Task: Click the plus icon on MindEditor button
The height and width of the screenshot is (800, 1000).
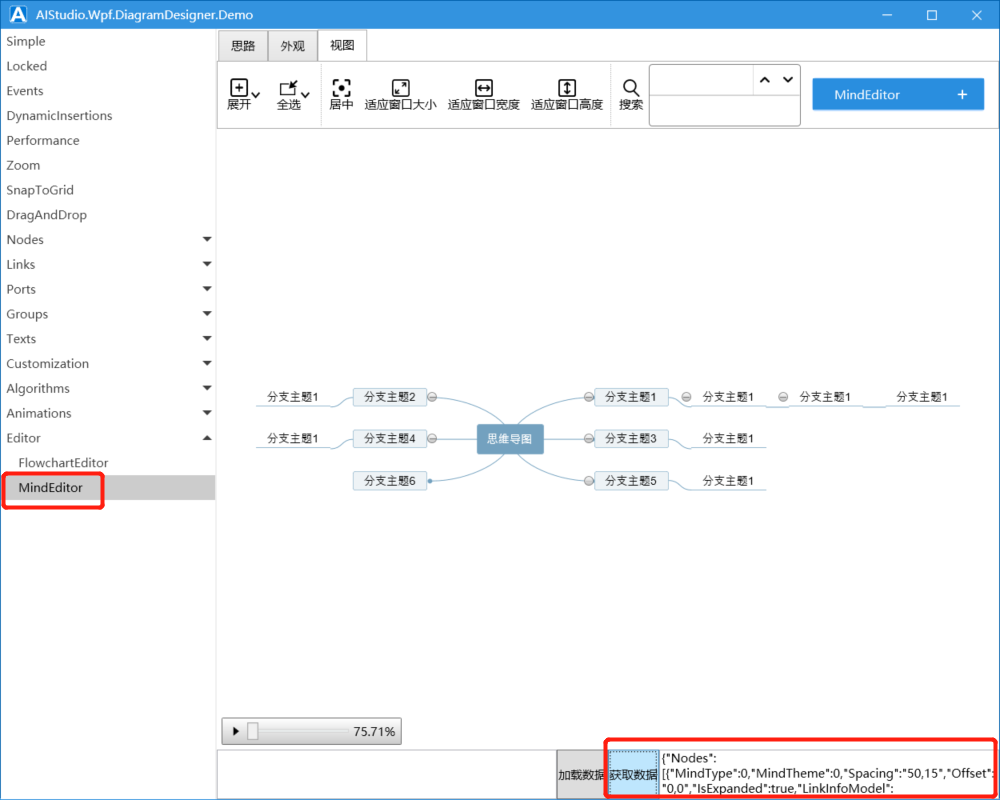Action: tap(962, 95)
